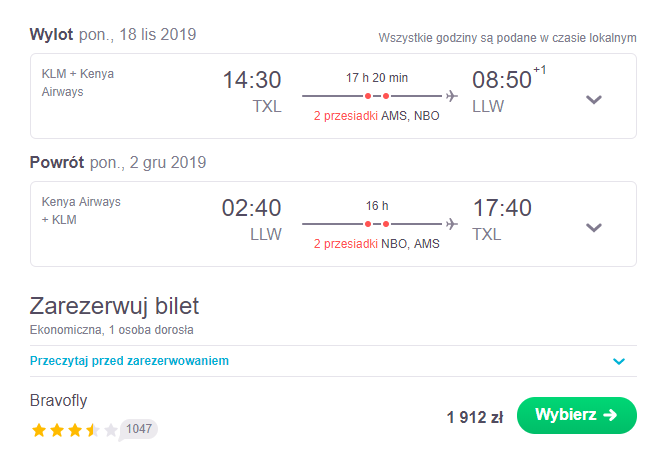Click the 1 912 zł price

coord(474,418)
